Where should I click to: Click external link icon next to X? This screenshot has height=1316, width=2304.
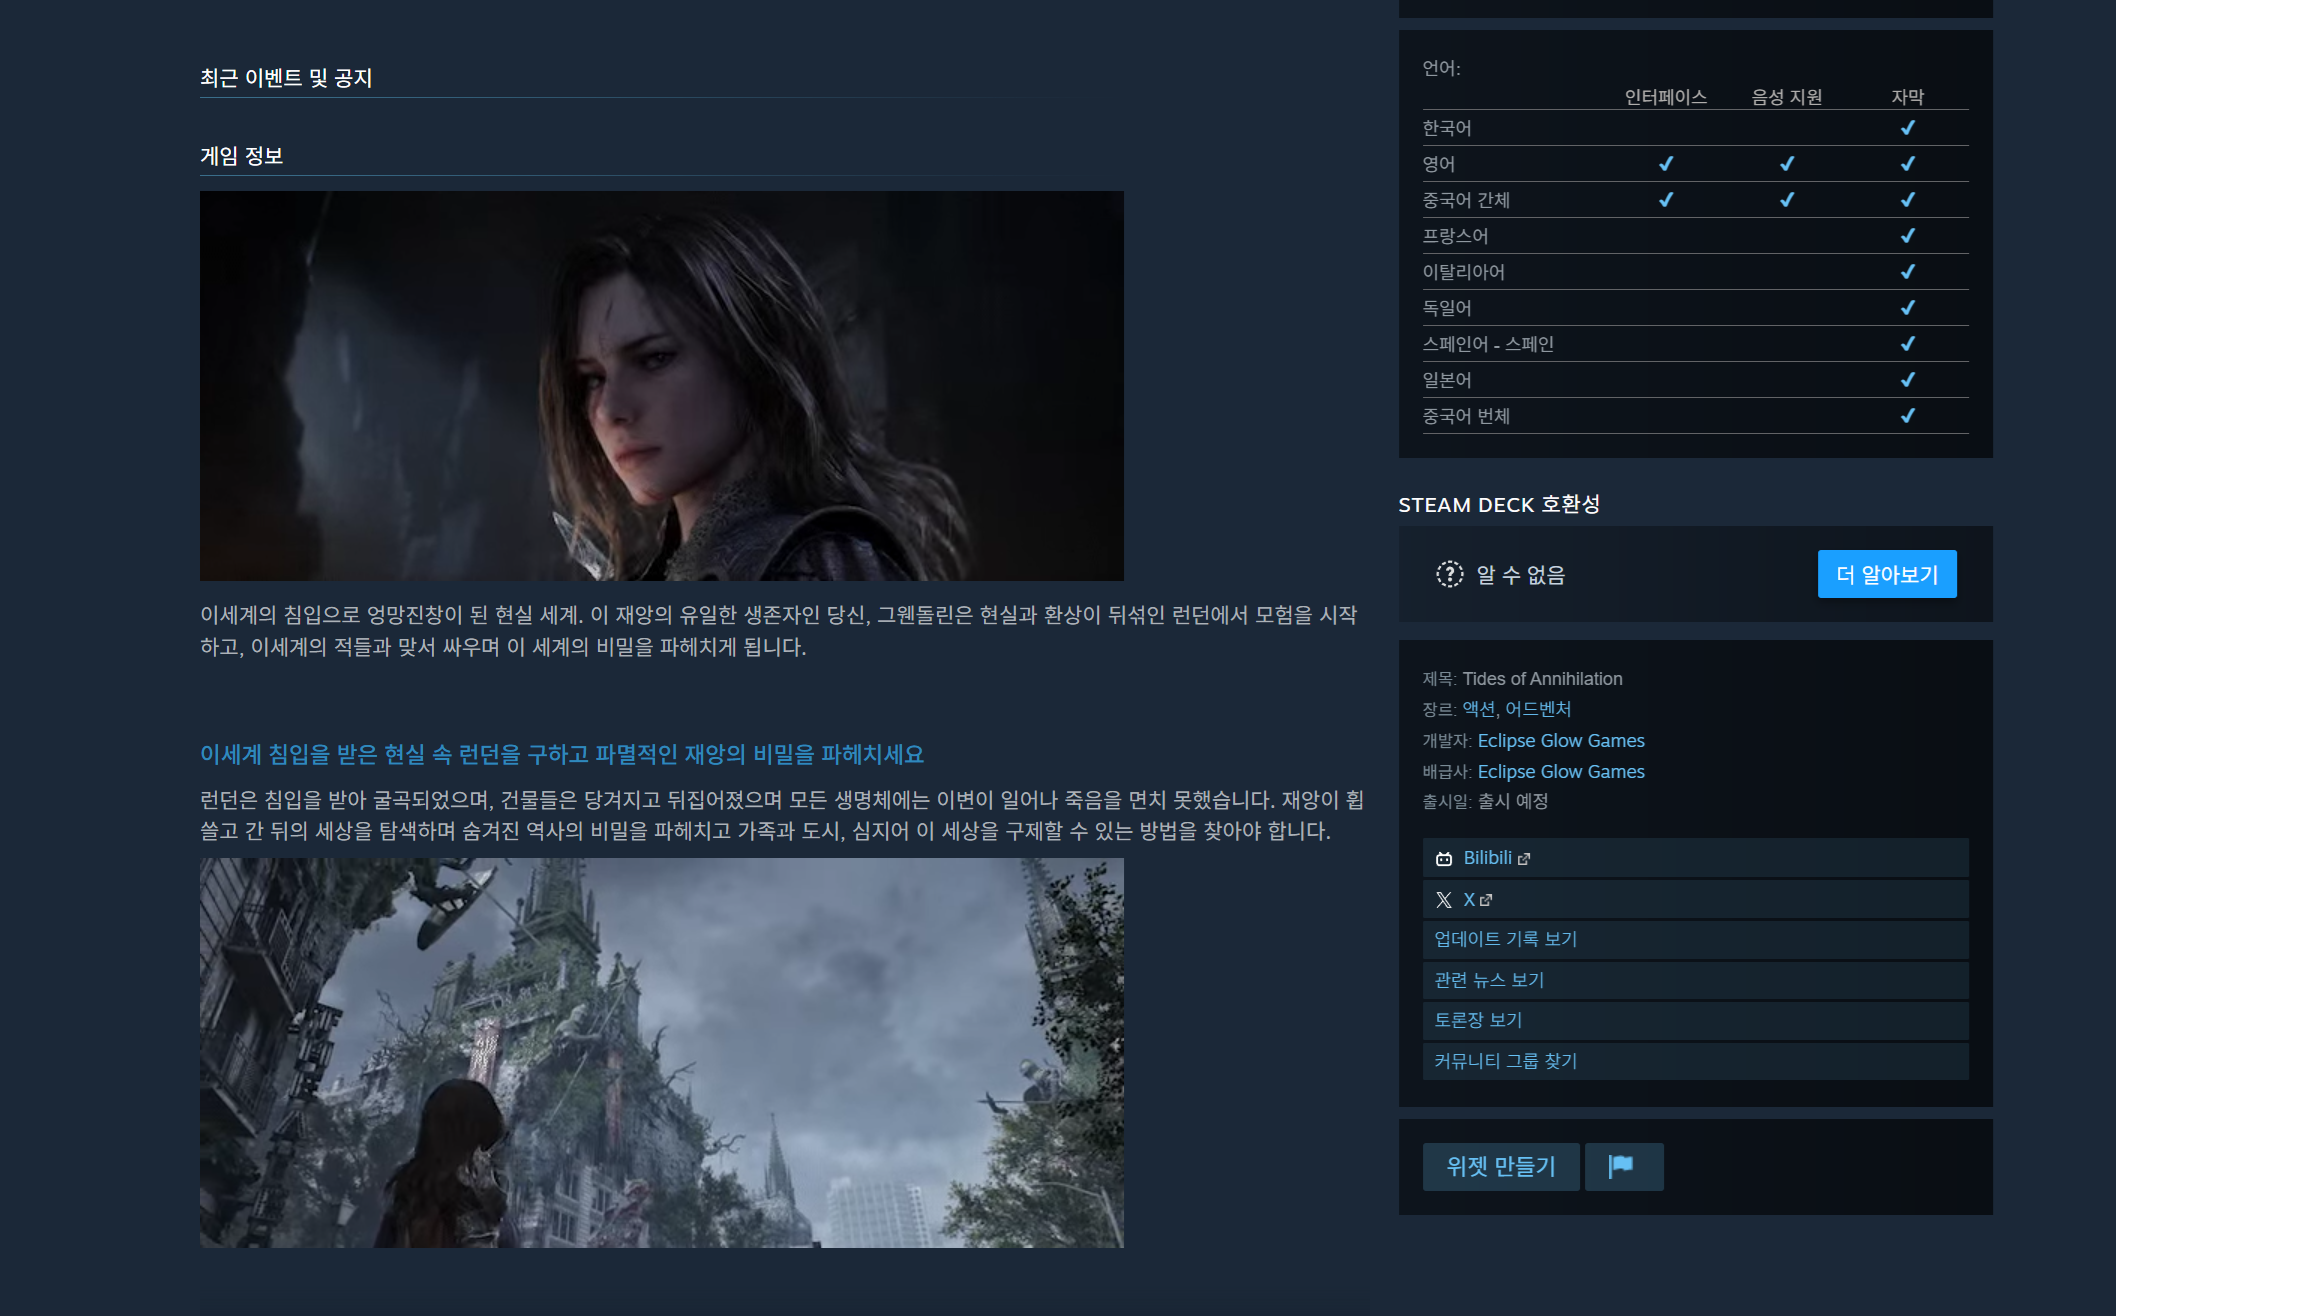[x=1486, y=900]
